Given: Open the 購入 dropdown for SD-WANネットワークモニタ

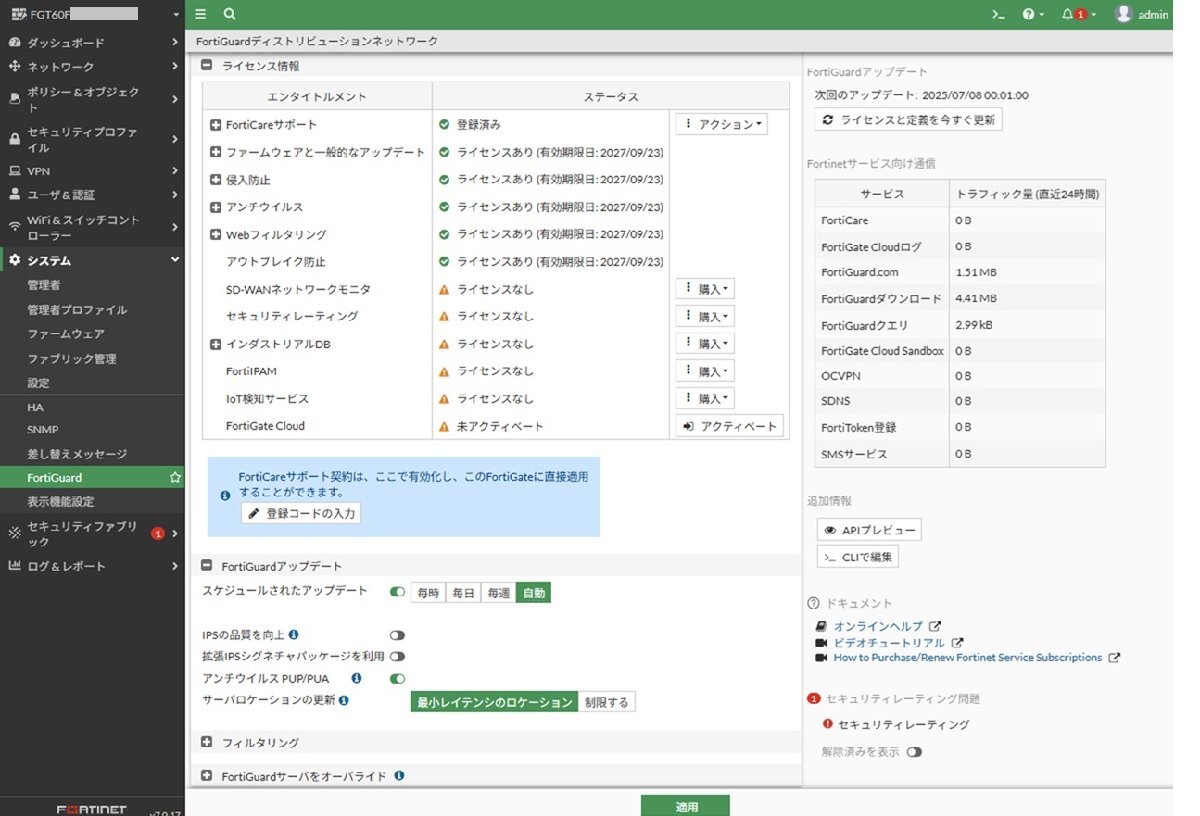Looking at the screenshot, I should pos(706,289).
